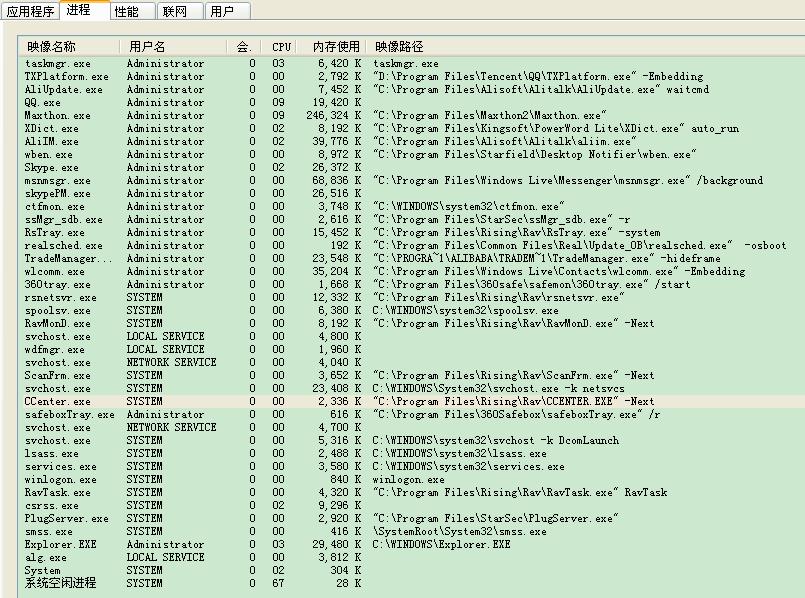
Task: Click the PowerWord Lite\XDict.exe path
Action: (556, 128)
